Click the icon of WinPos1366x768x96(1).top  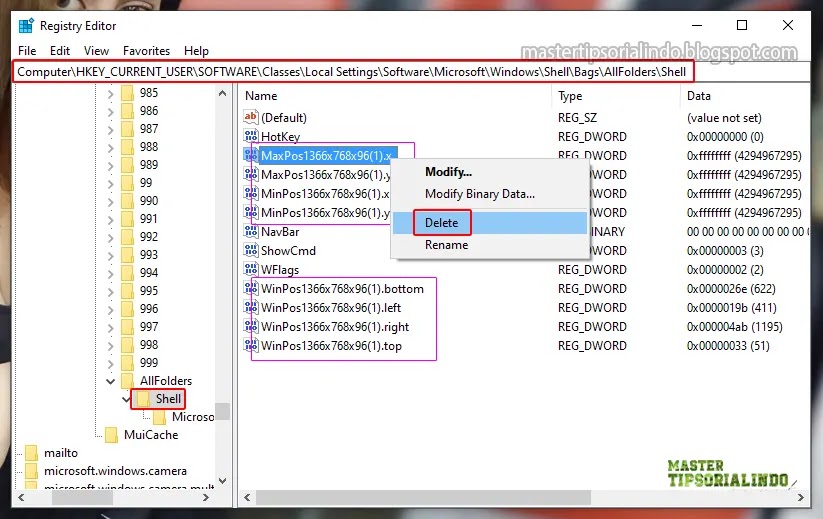[251, 345]
